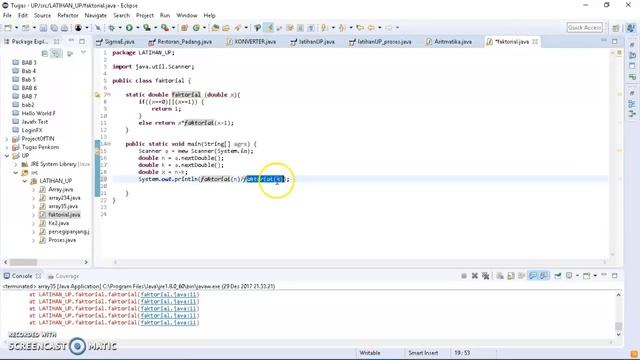Toggle Pin Console in Console toolbar
This screenshot has height=360, width=640.
click(x=558, y=276)
